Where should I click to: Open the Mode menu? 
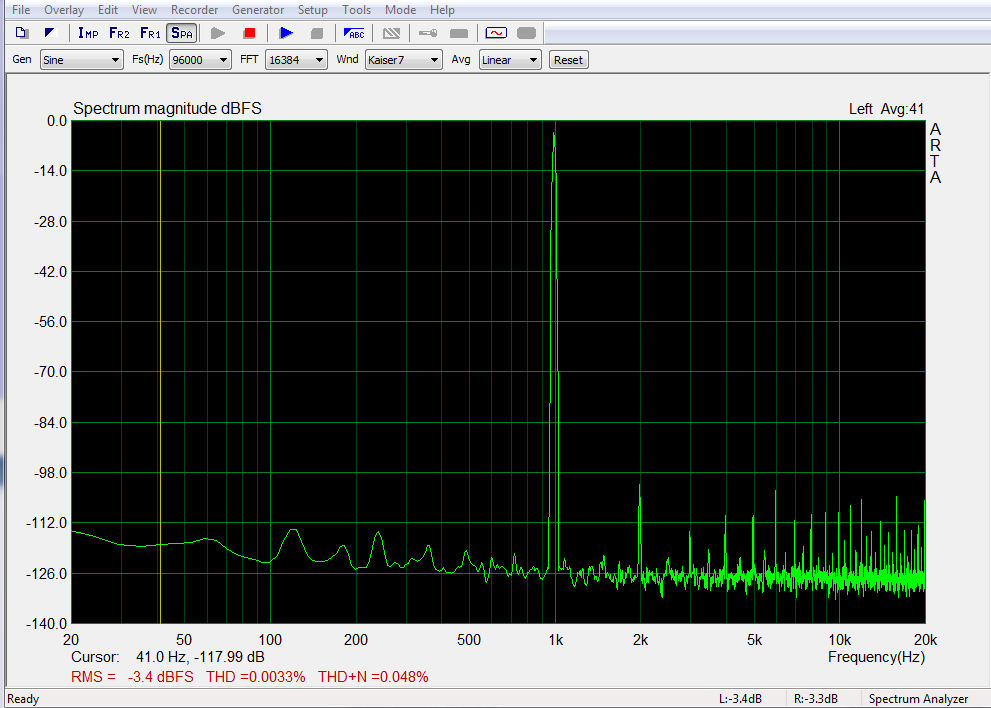point(401,10)
